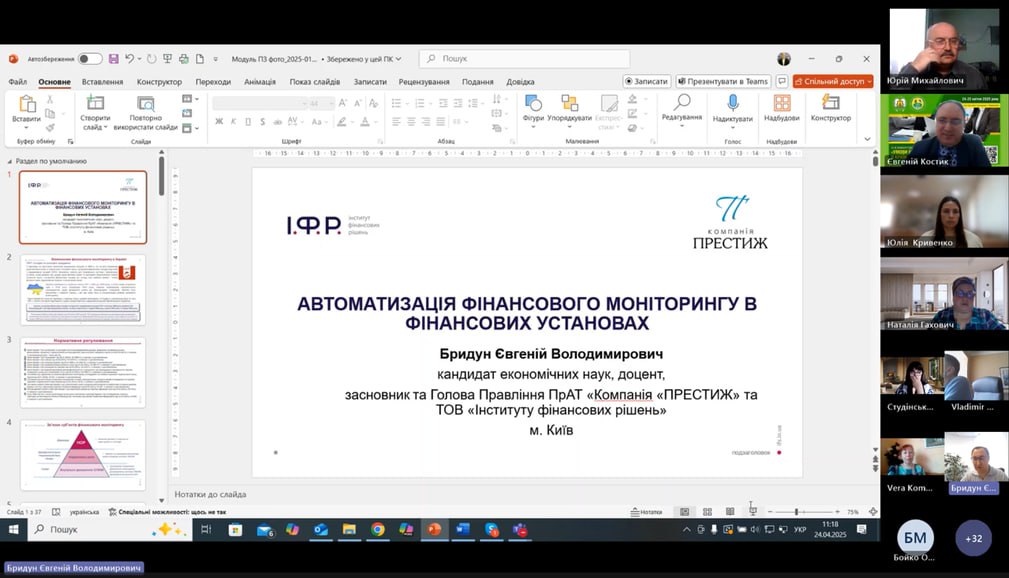Open Word from the taskbar
The image size is (1009, 578).
tap(463, 529)
